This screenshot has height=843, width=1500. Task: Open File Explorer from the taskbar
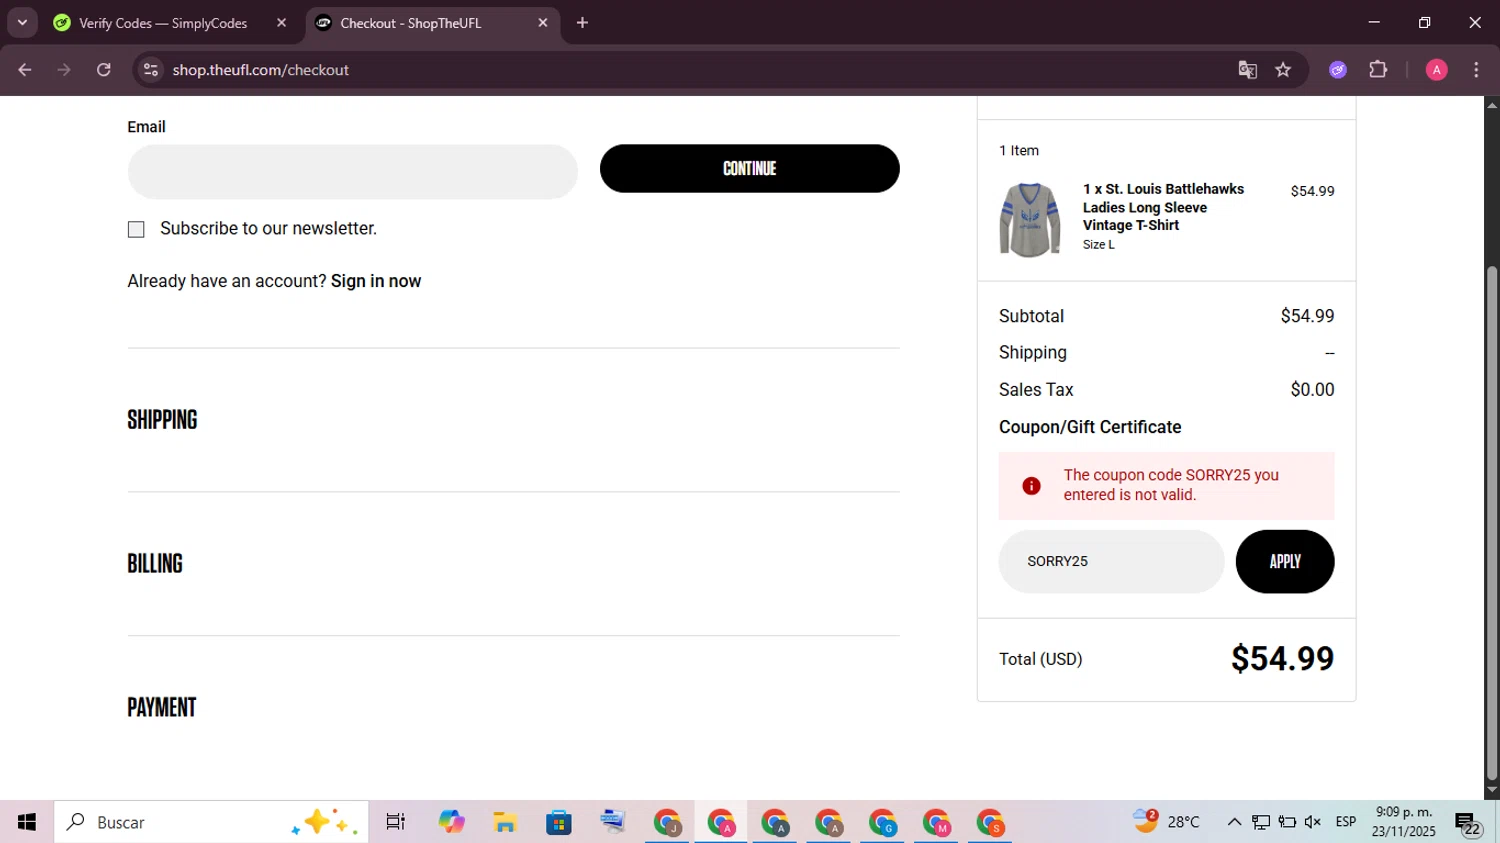505,822
